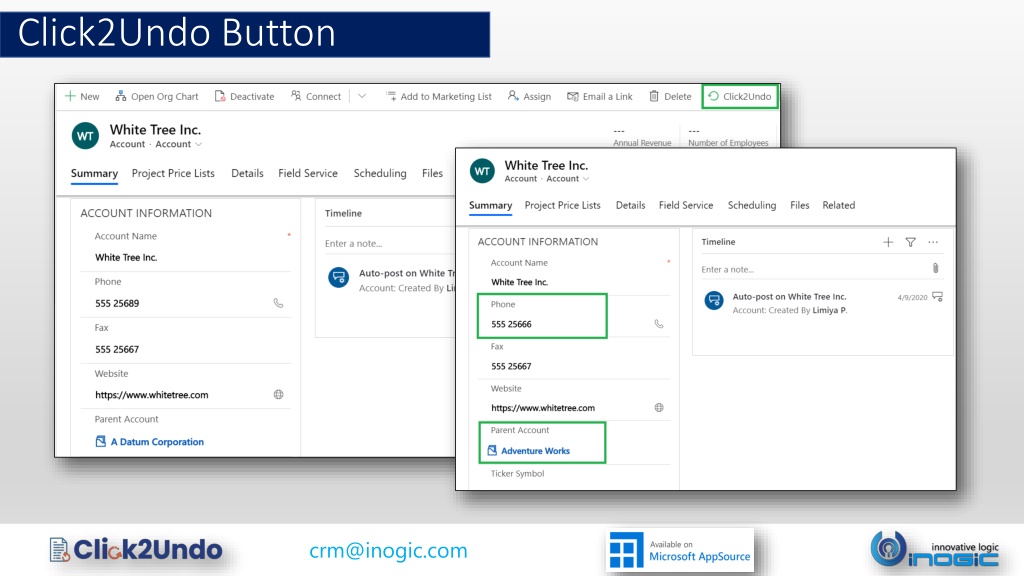Screen dimensions: 1024x576
Task: Click auto-post icon in front window timeline
Action: 714,300
